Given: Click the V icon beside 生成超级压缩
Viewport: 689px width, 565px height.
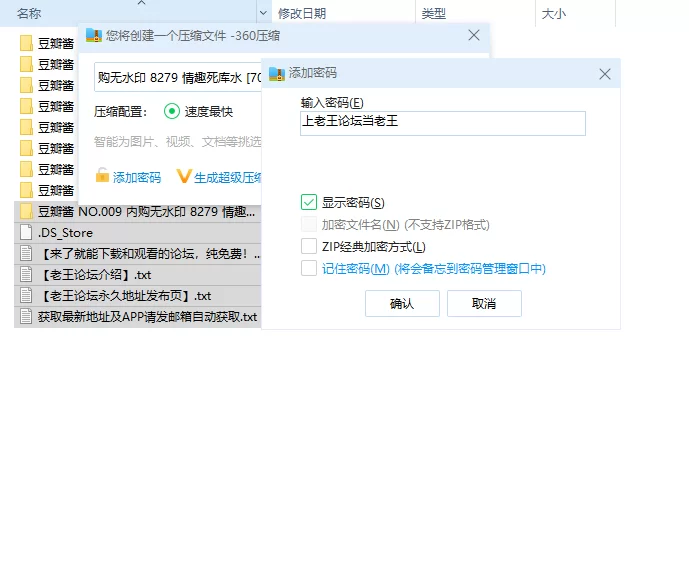Looking at the screenshot, I should 184,176.
